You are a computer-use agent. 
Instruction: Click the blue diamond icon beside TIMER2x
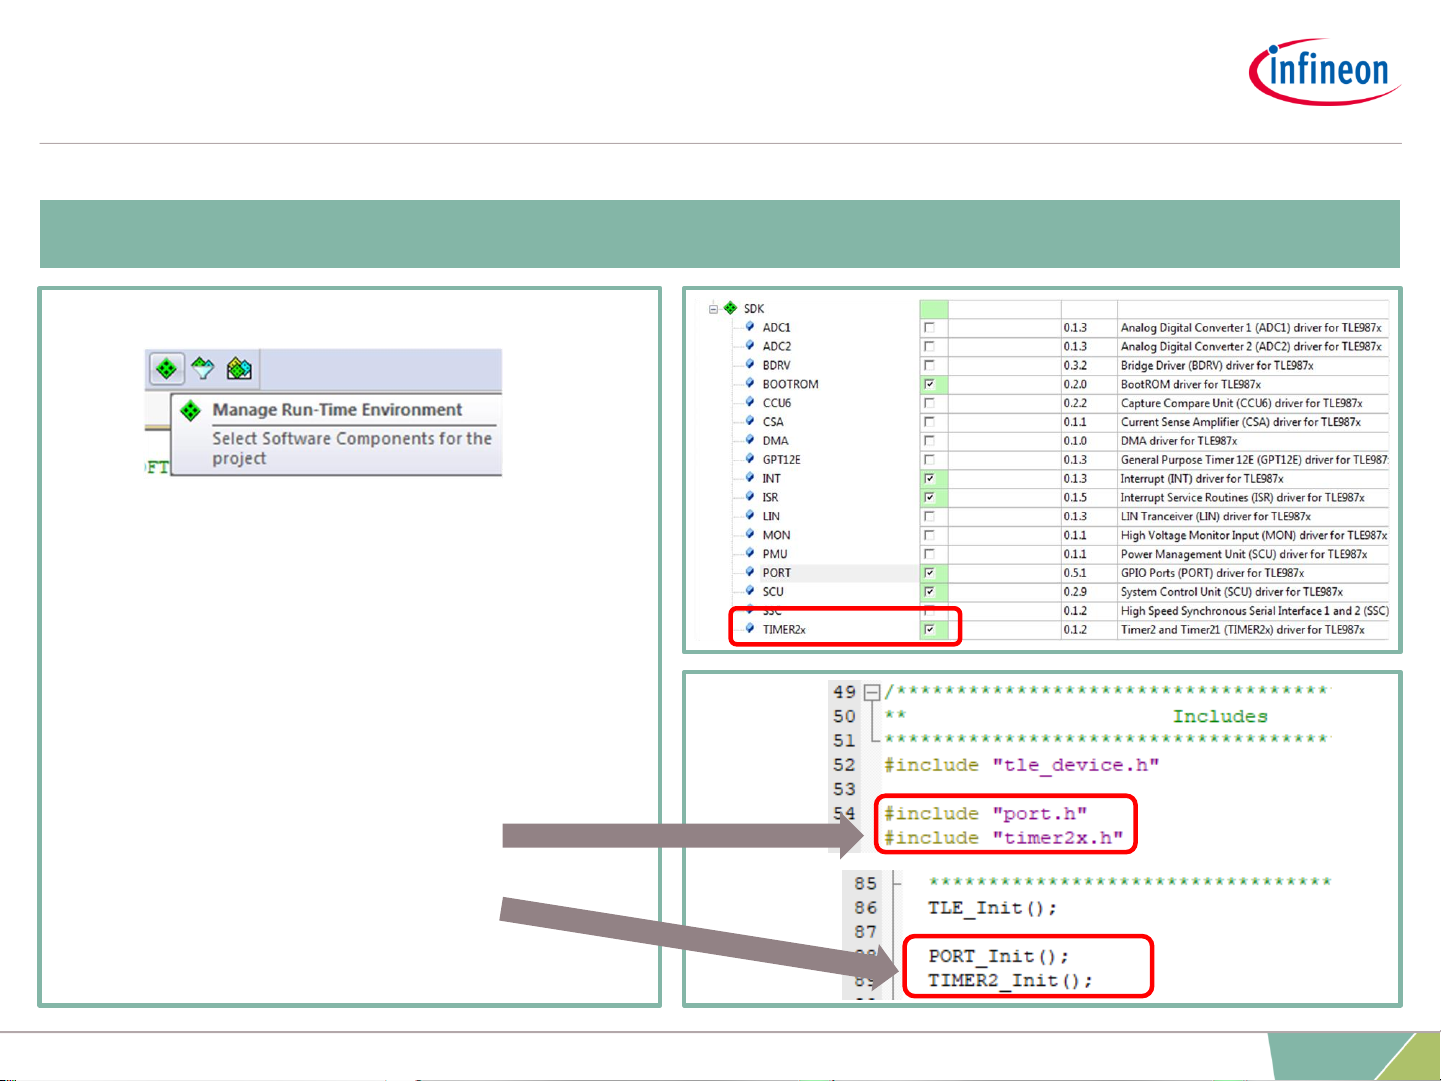pyautogui.click(x=750, y=630)
